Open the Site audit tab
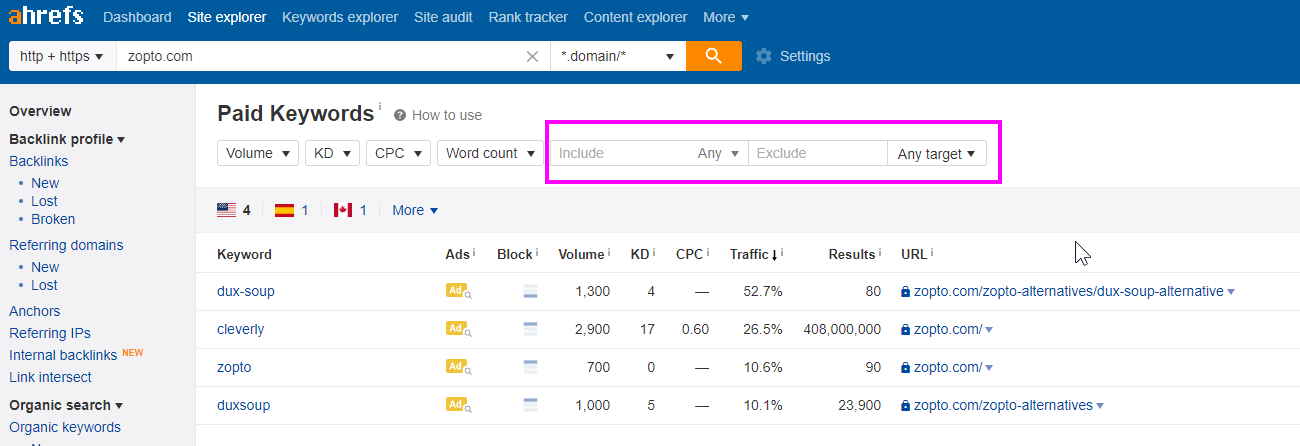The width and height of the screenshot is (1300, 446). [x=443, y=17]
